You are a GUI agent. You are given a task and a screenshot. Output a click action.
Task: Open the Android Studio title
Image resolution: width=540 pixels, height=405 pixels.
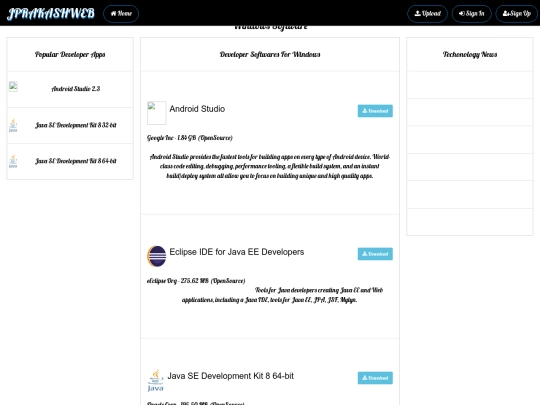point(197,109)
